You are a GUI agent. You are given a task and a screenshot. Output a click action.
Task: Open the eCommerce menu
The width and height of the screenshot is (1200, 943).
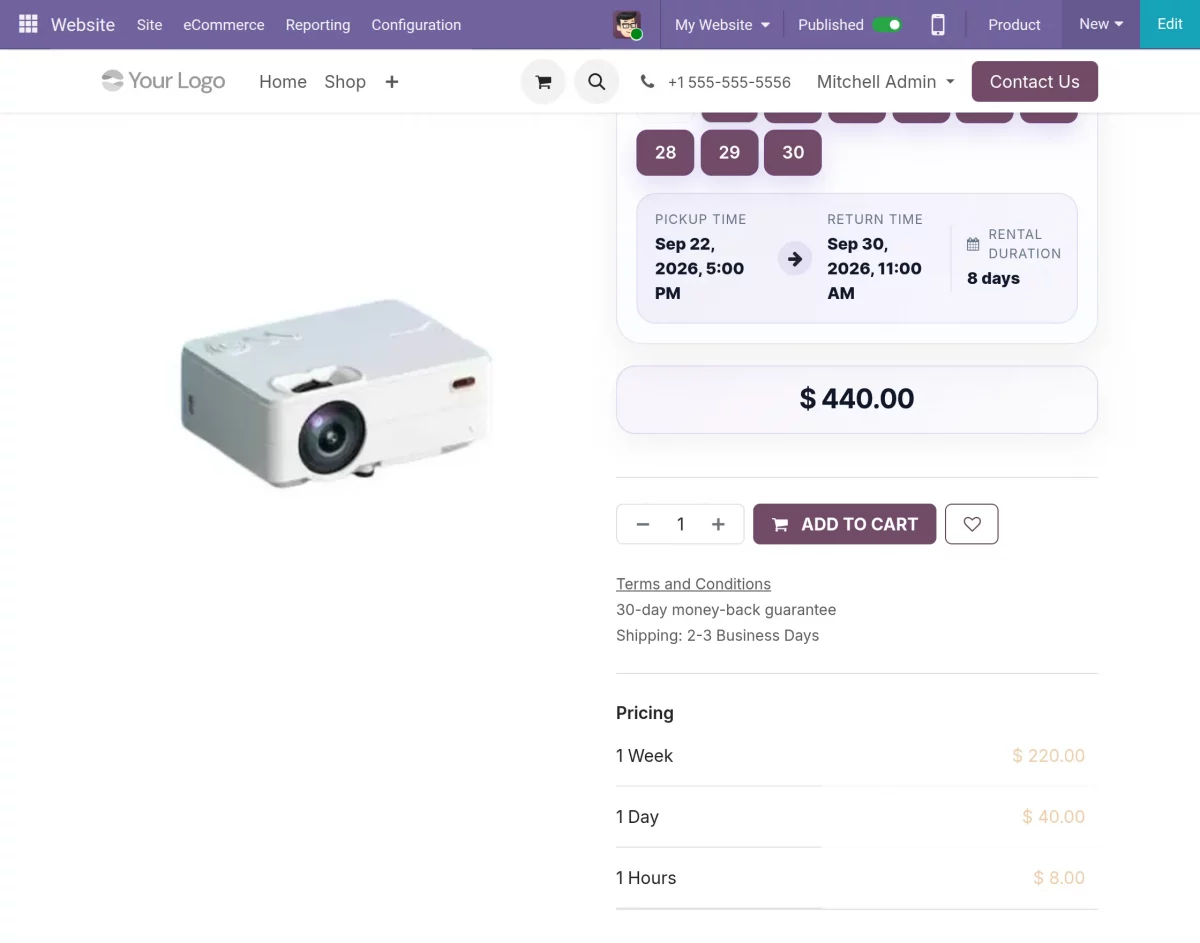coord(224,25)
